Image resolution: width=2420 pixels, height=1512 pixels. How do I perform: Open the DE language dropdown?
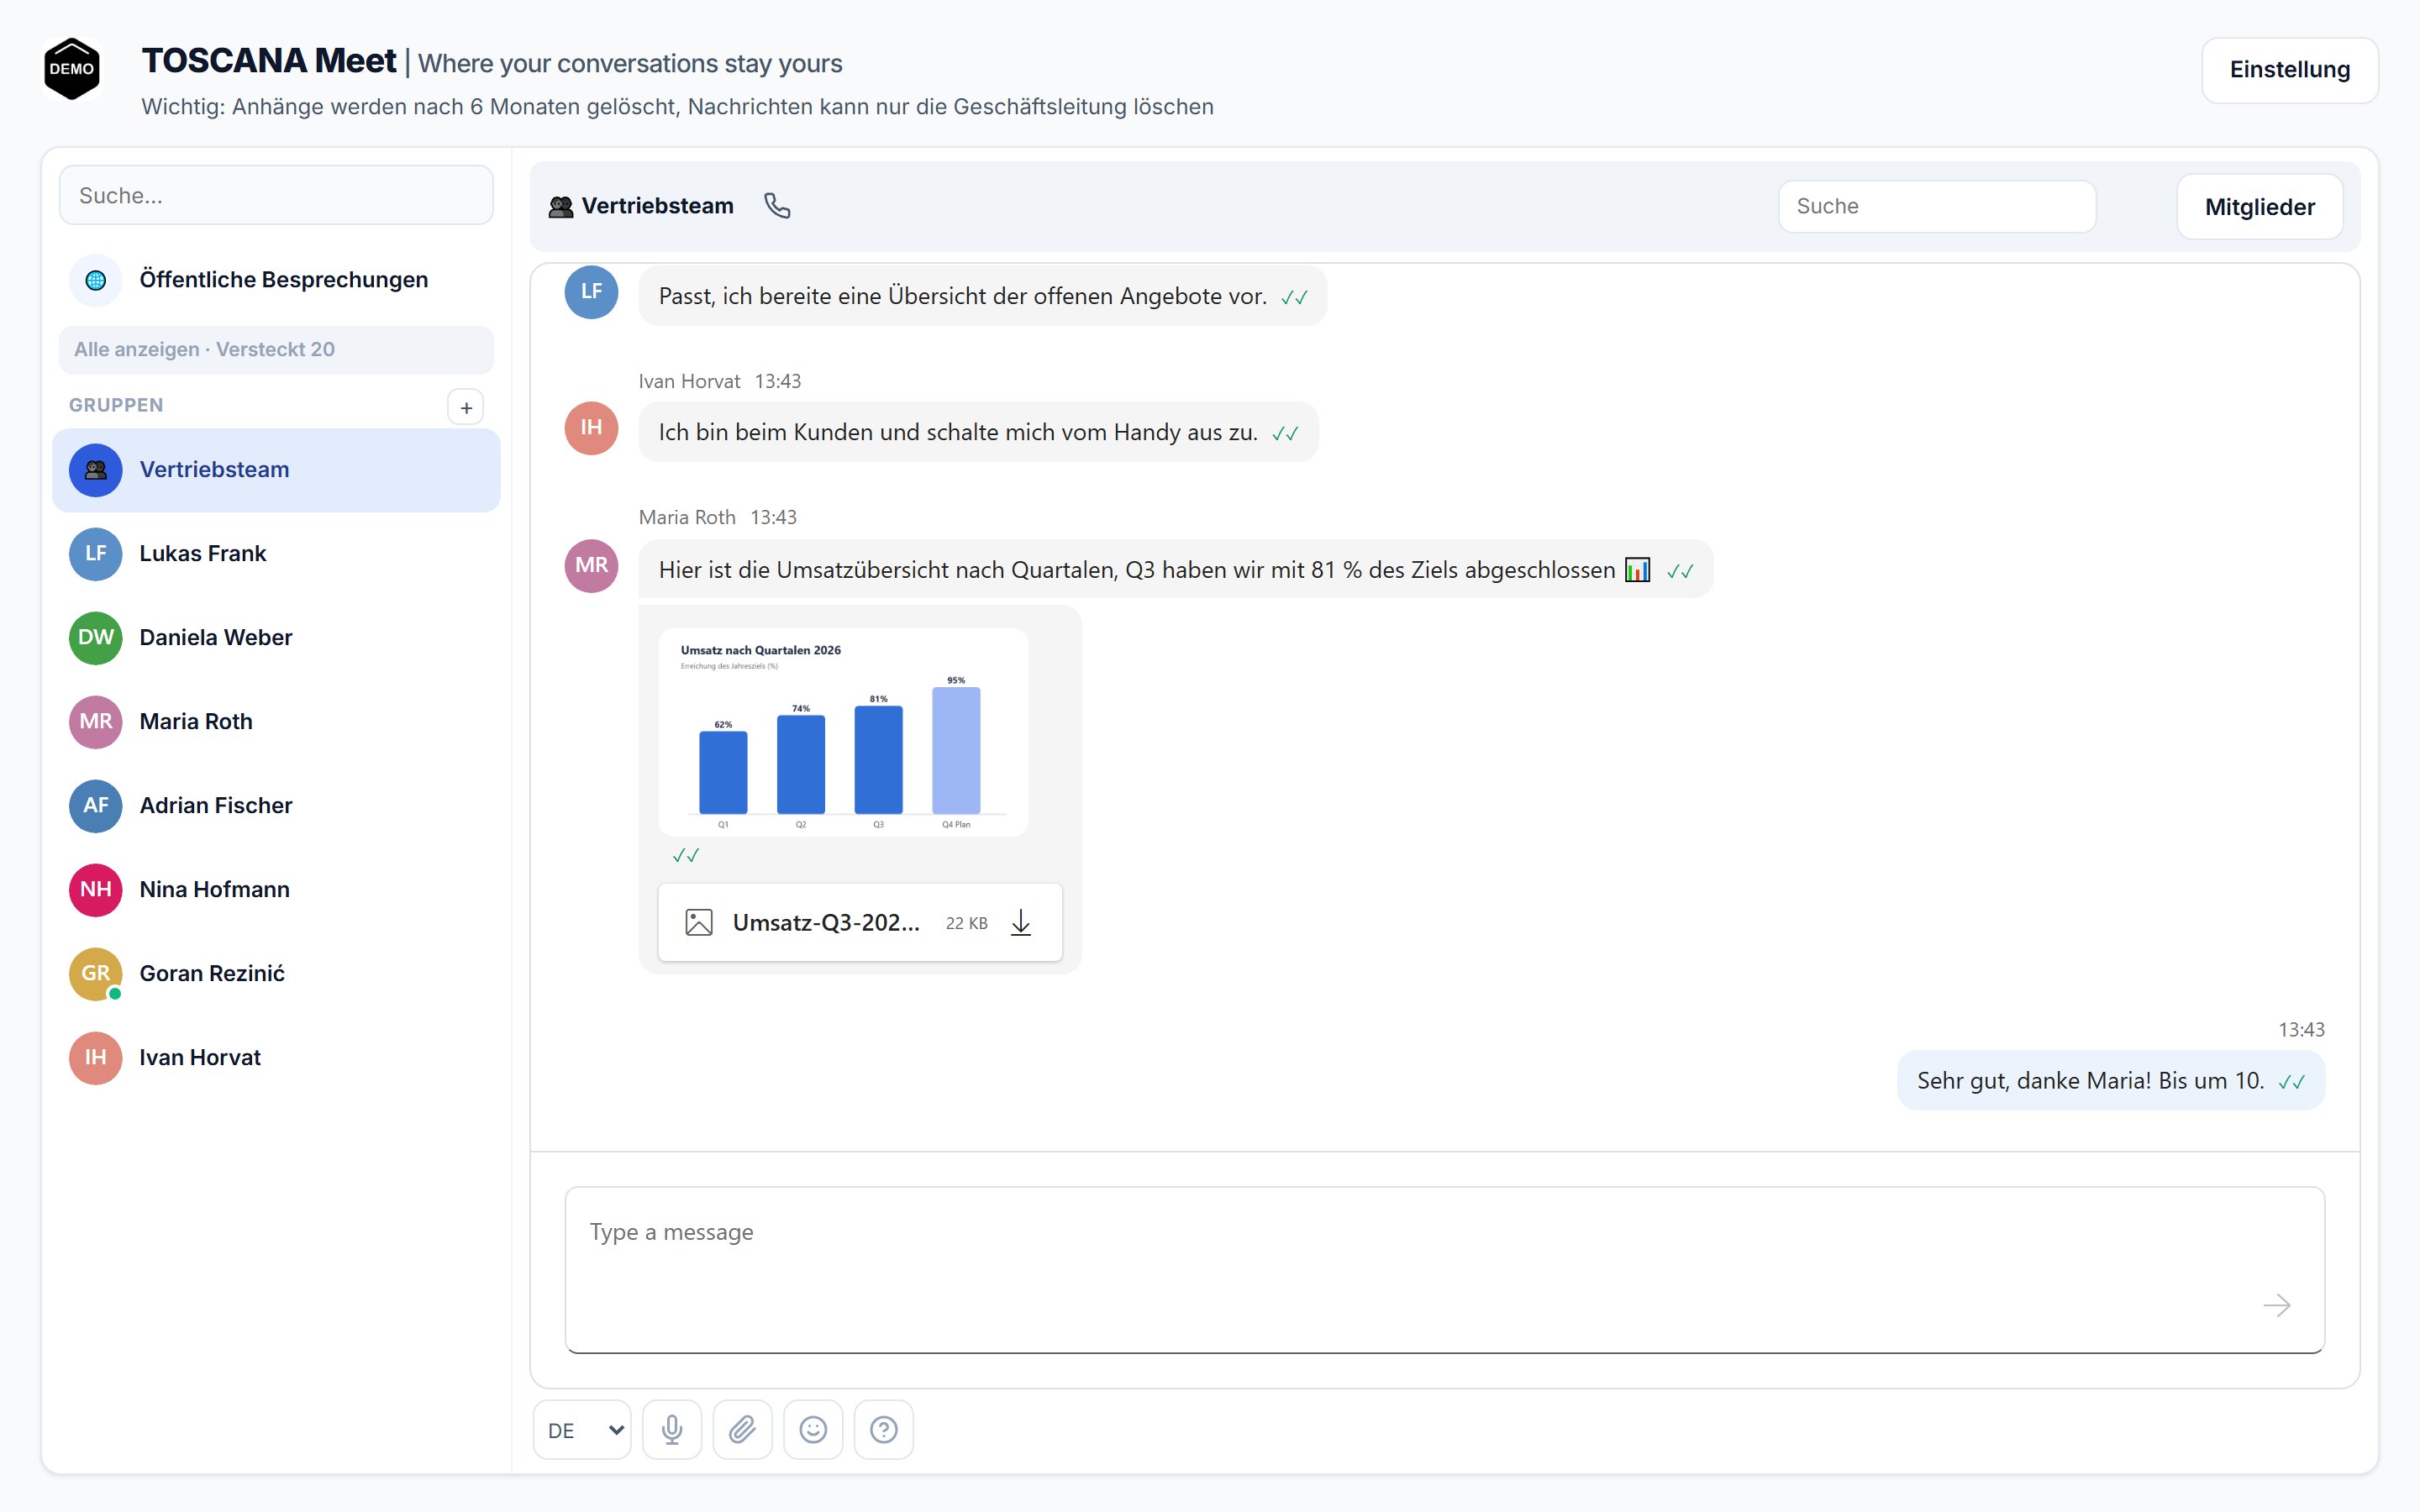[583, 1429]
